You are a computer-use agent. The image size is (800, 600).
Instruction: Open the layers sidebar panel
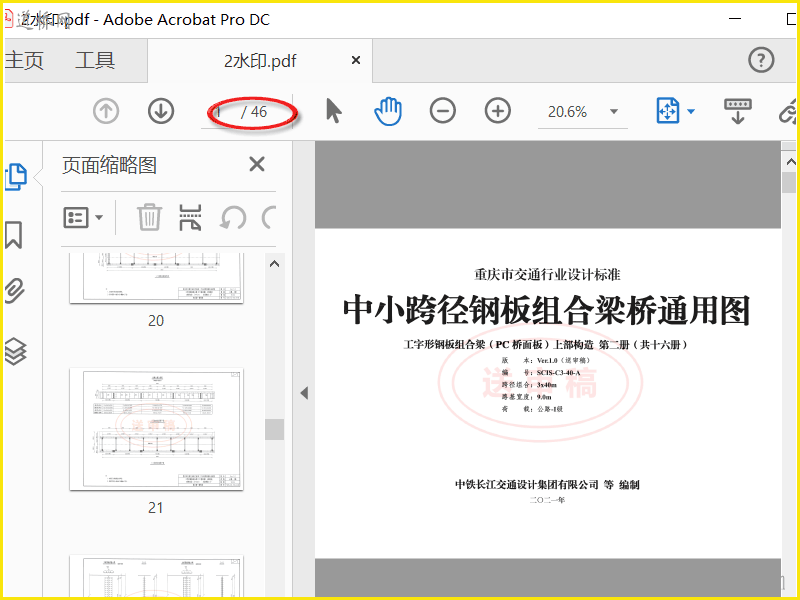coord(15,352)
